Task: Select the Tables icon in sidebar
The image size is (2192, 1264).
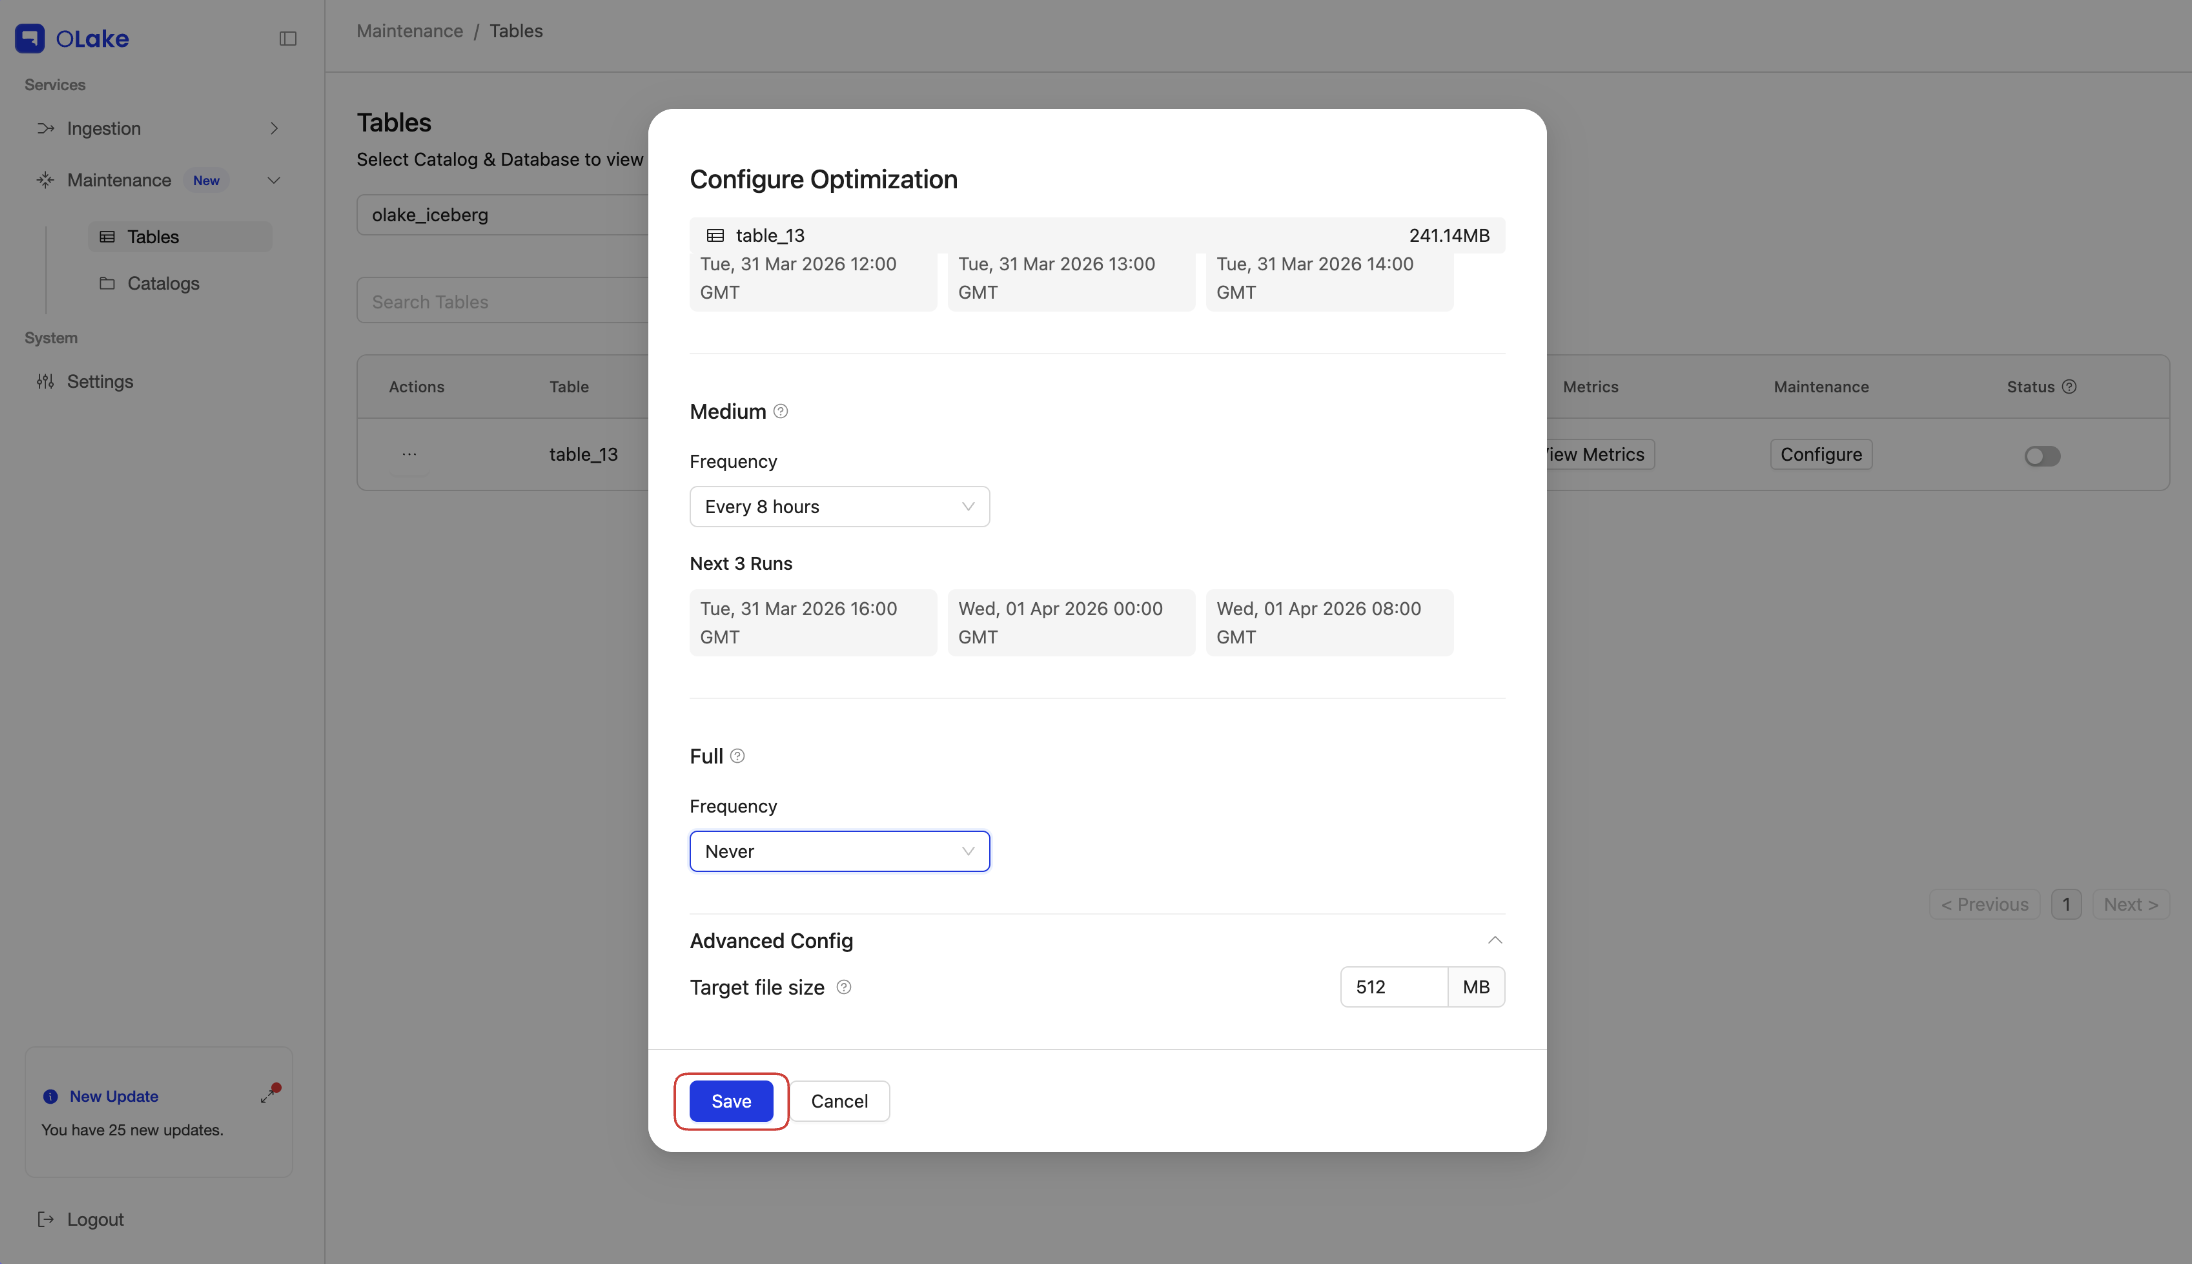Action: (107, 236)
